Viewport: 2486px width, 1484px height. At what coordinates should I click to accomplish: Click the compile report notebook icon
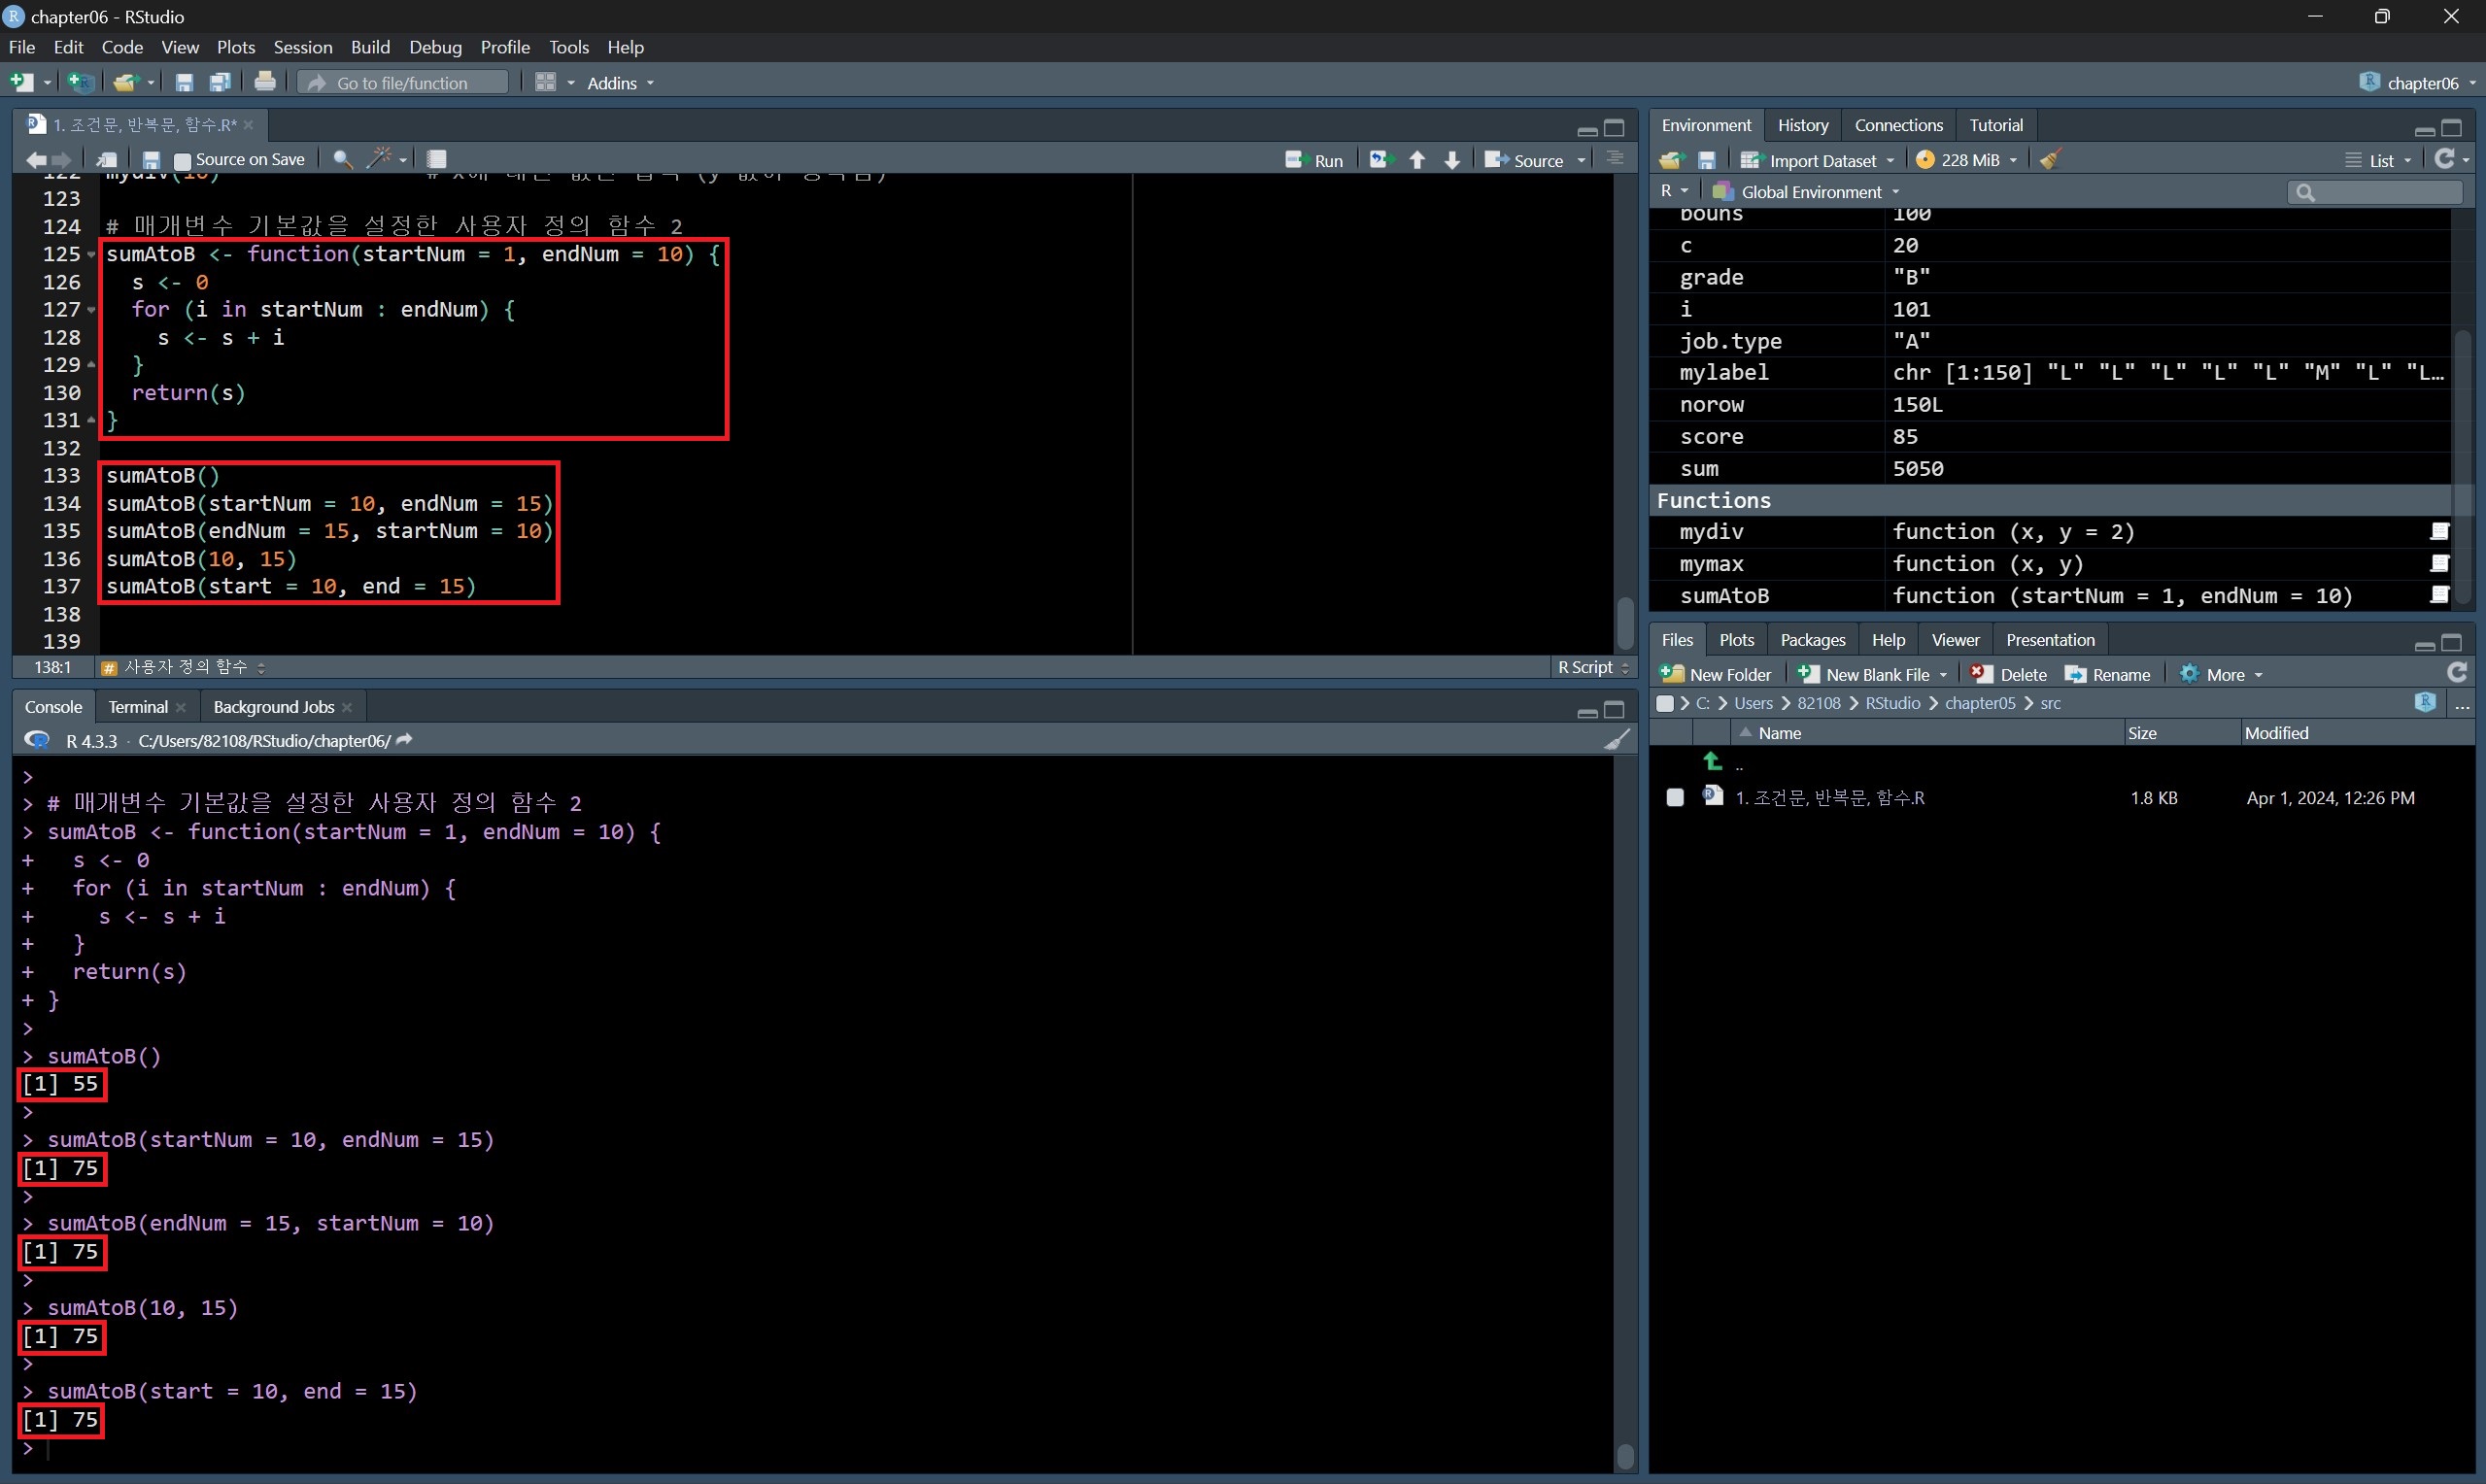click(436, 159)
